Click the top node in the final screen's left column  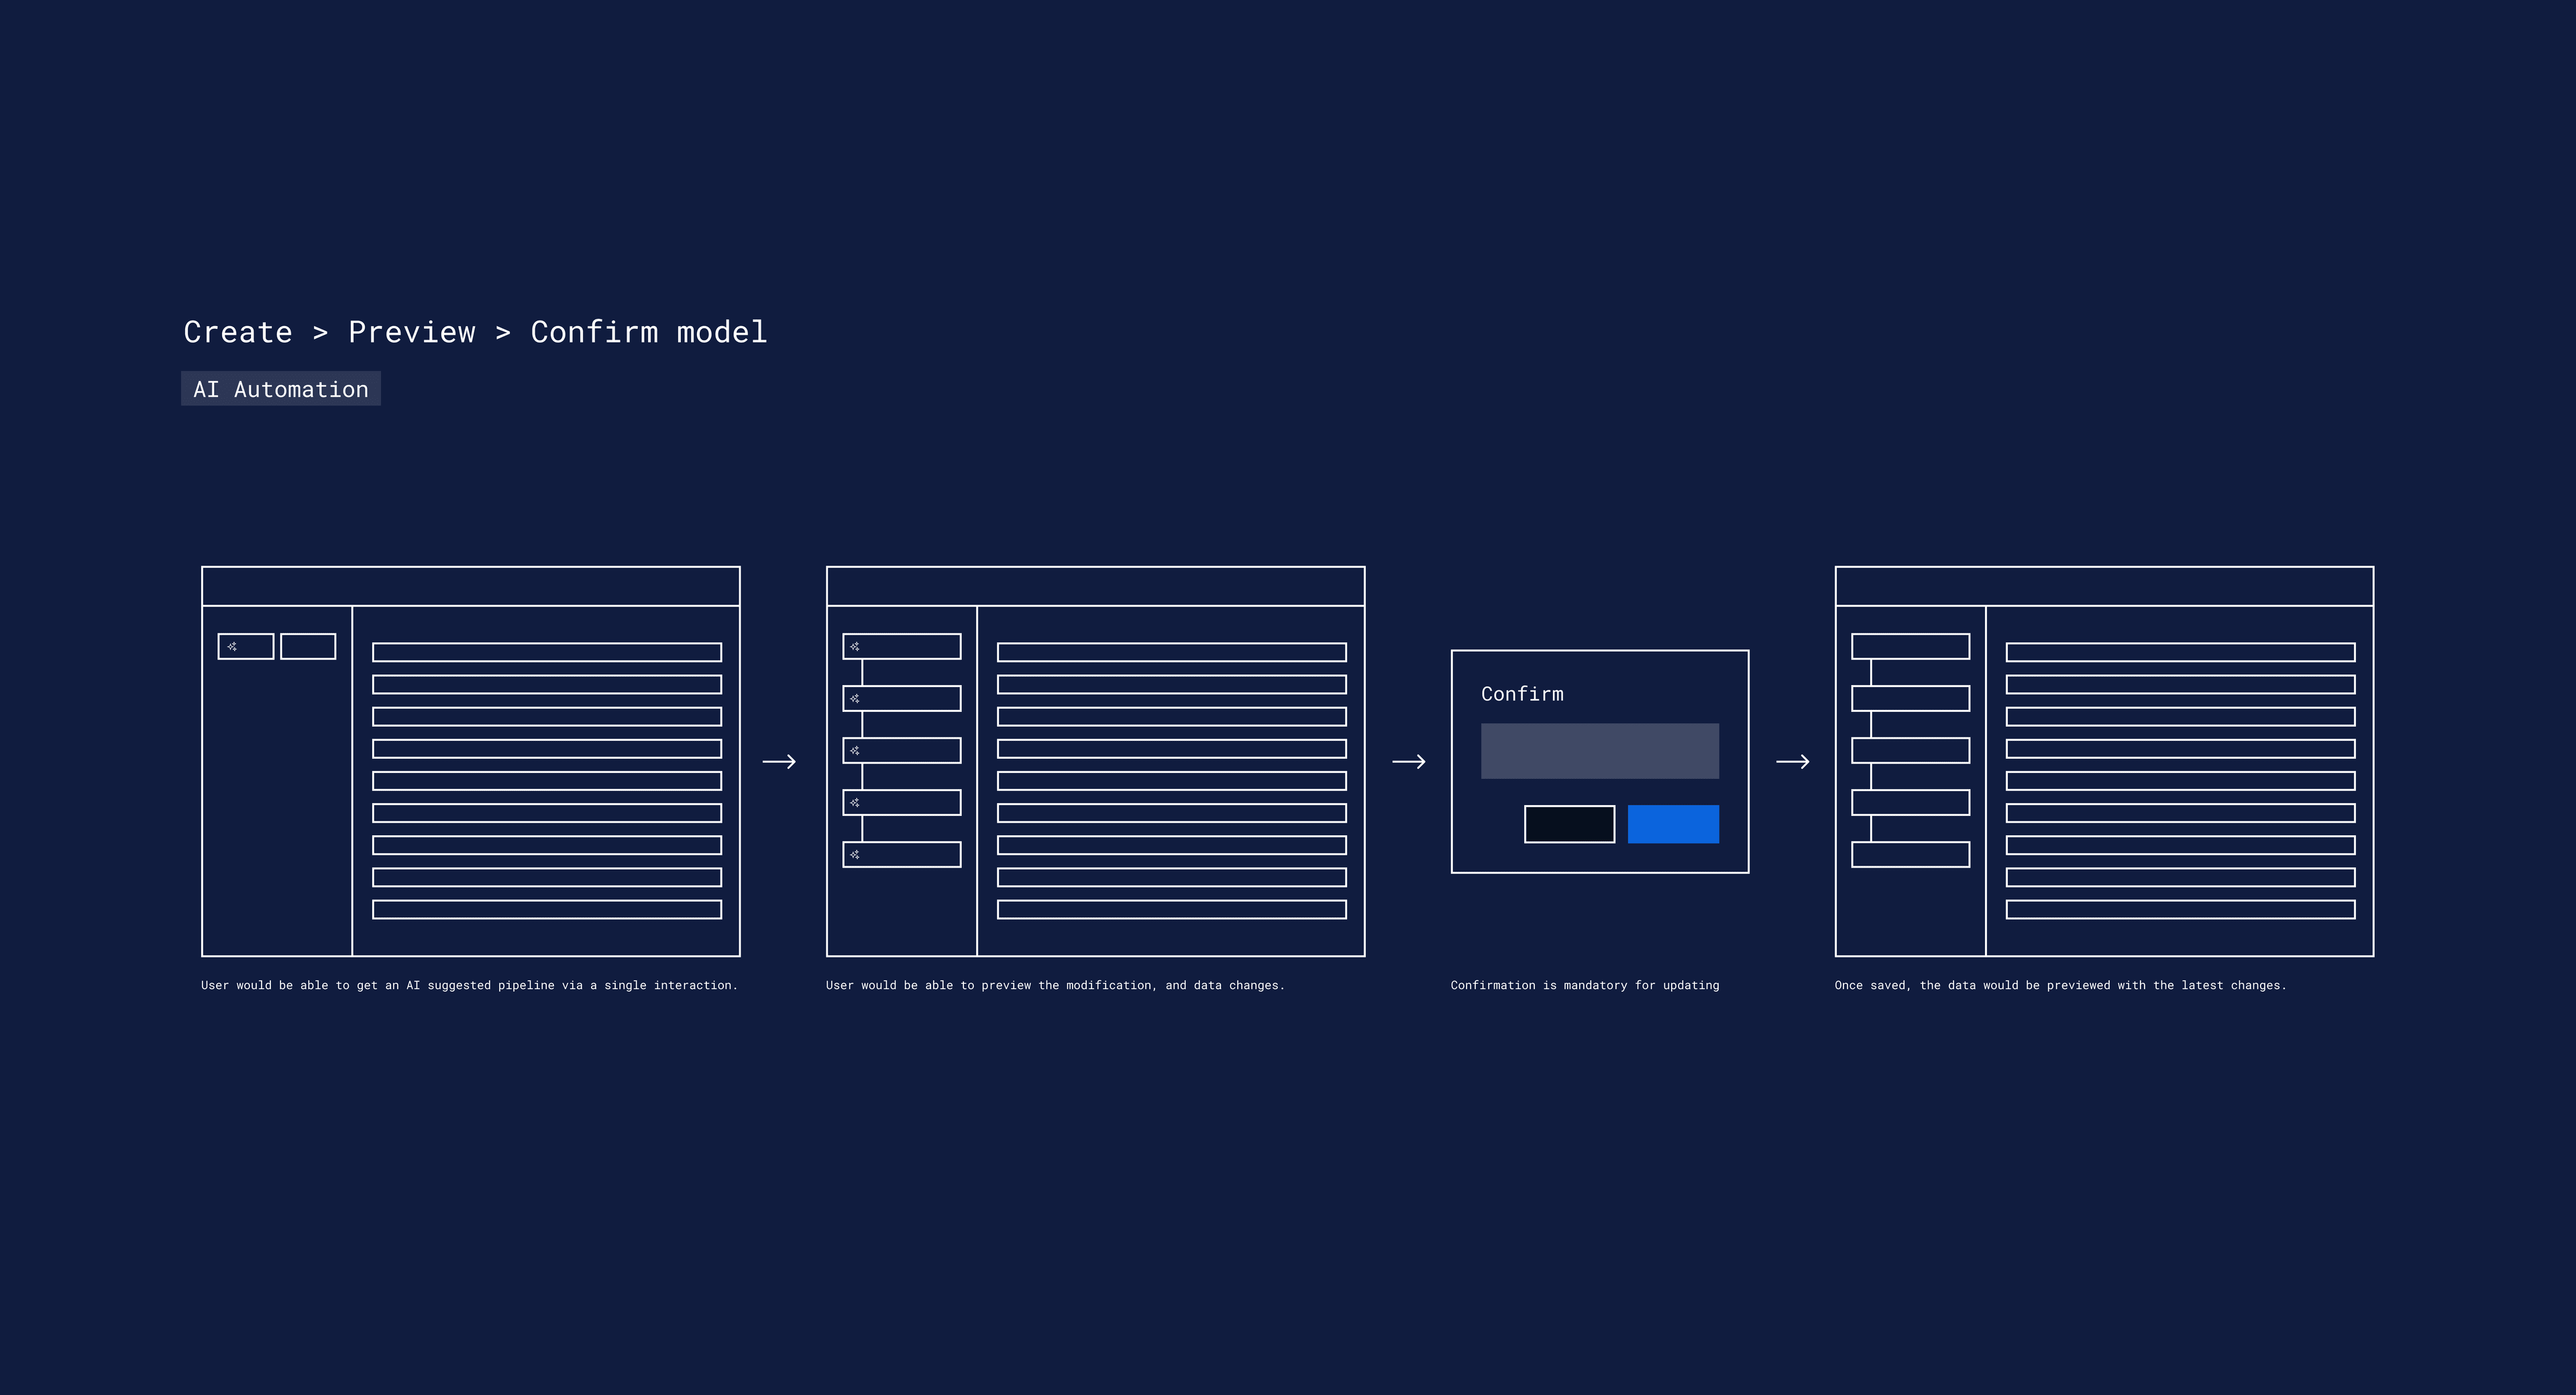click(1910, 646)
